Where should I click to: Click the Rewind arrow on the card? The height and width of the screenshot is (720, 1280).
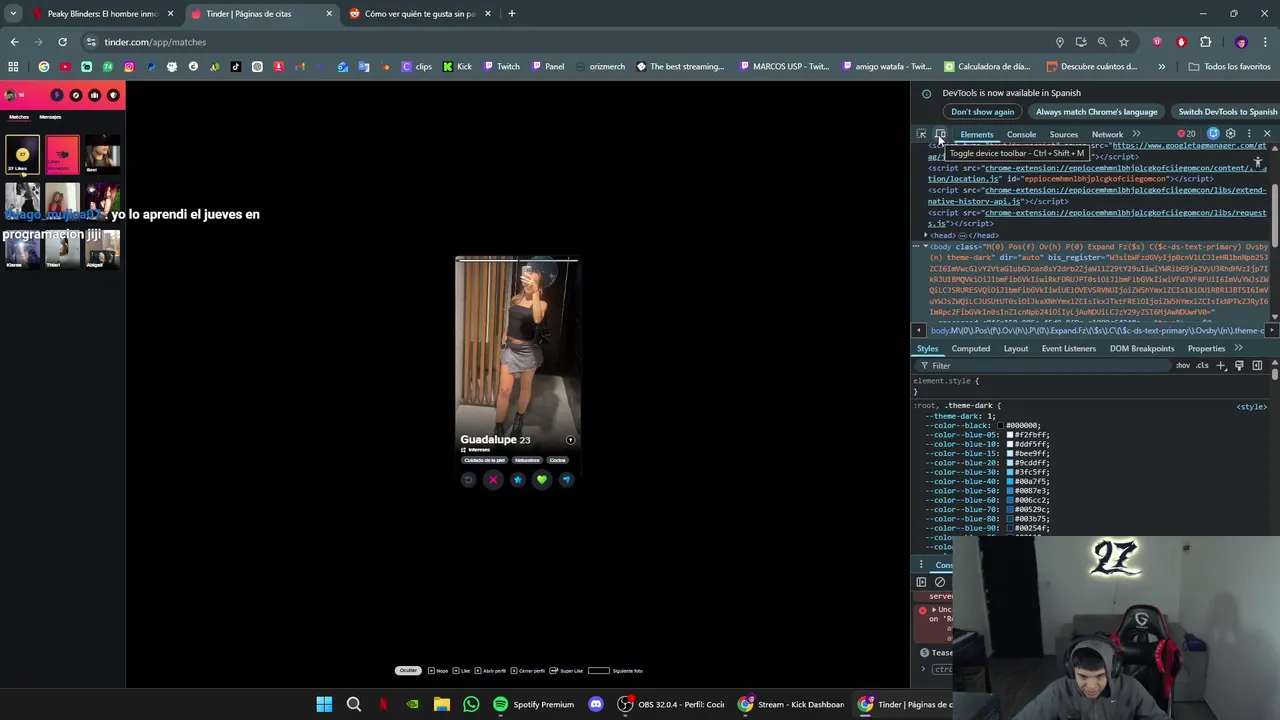[468, 480]
